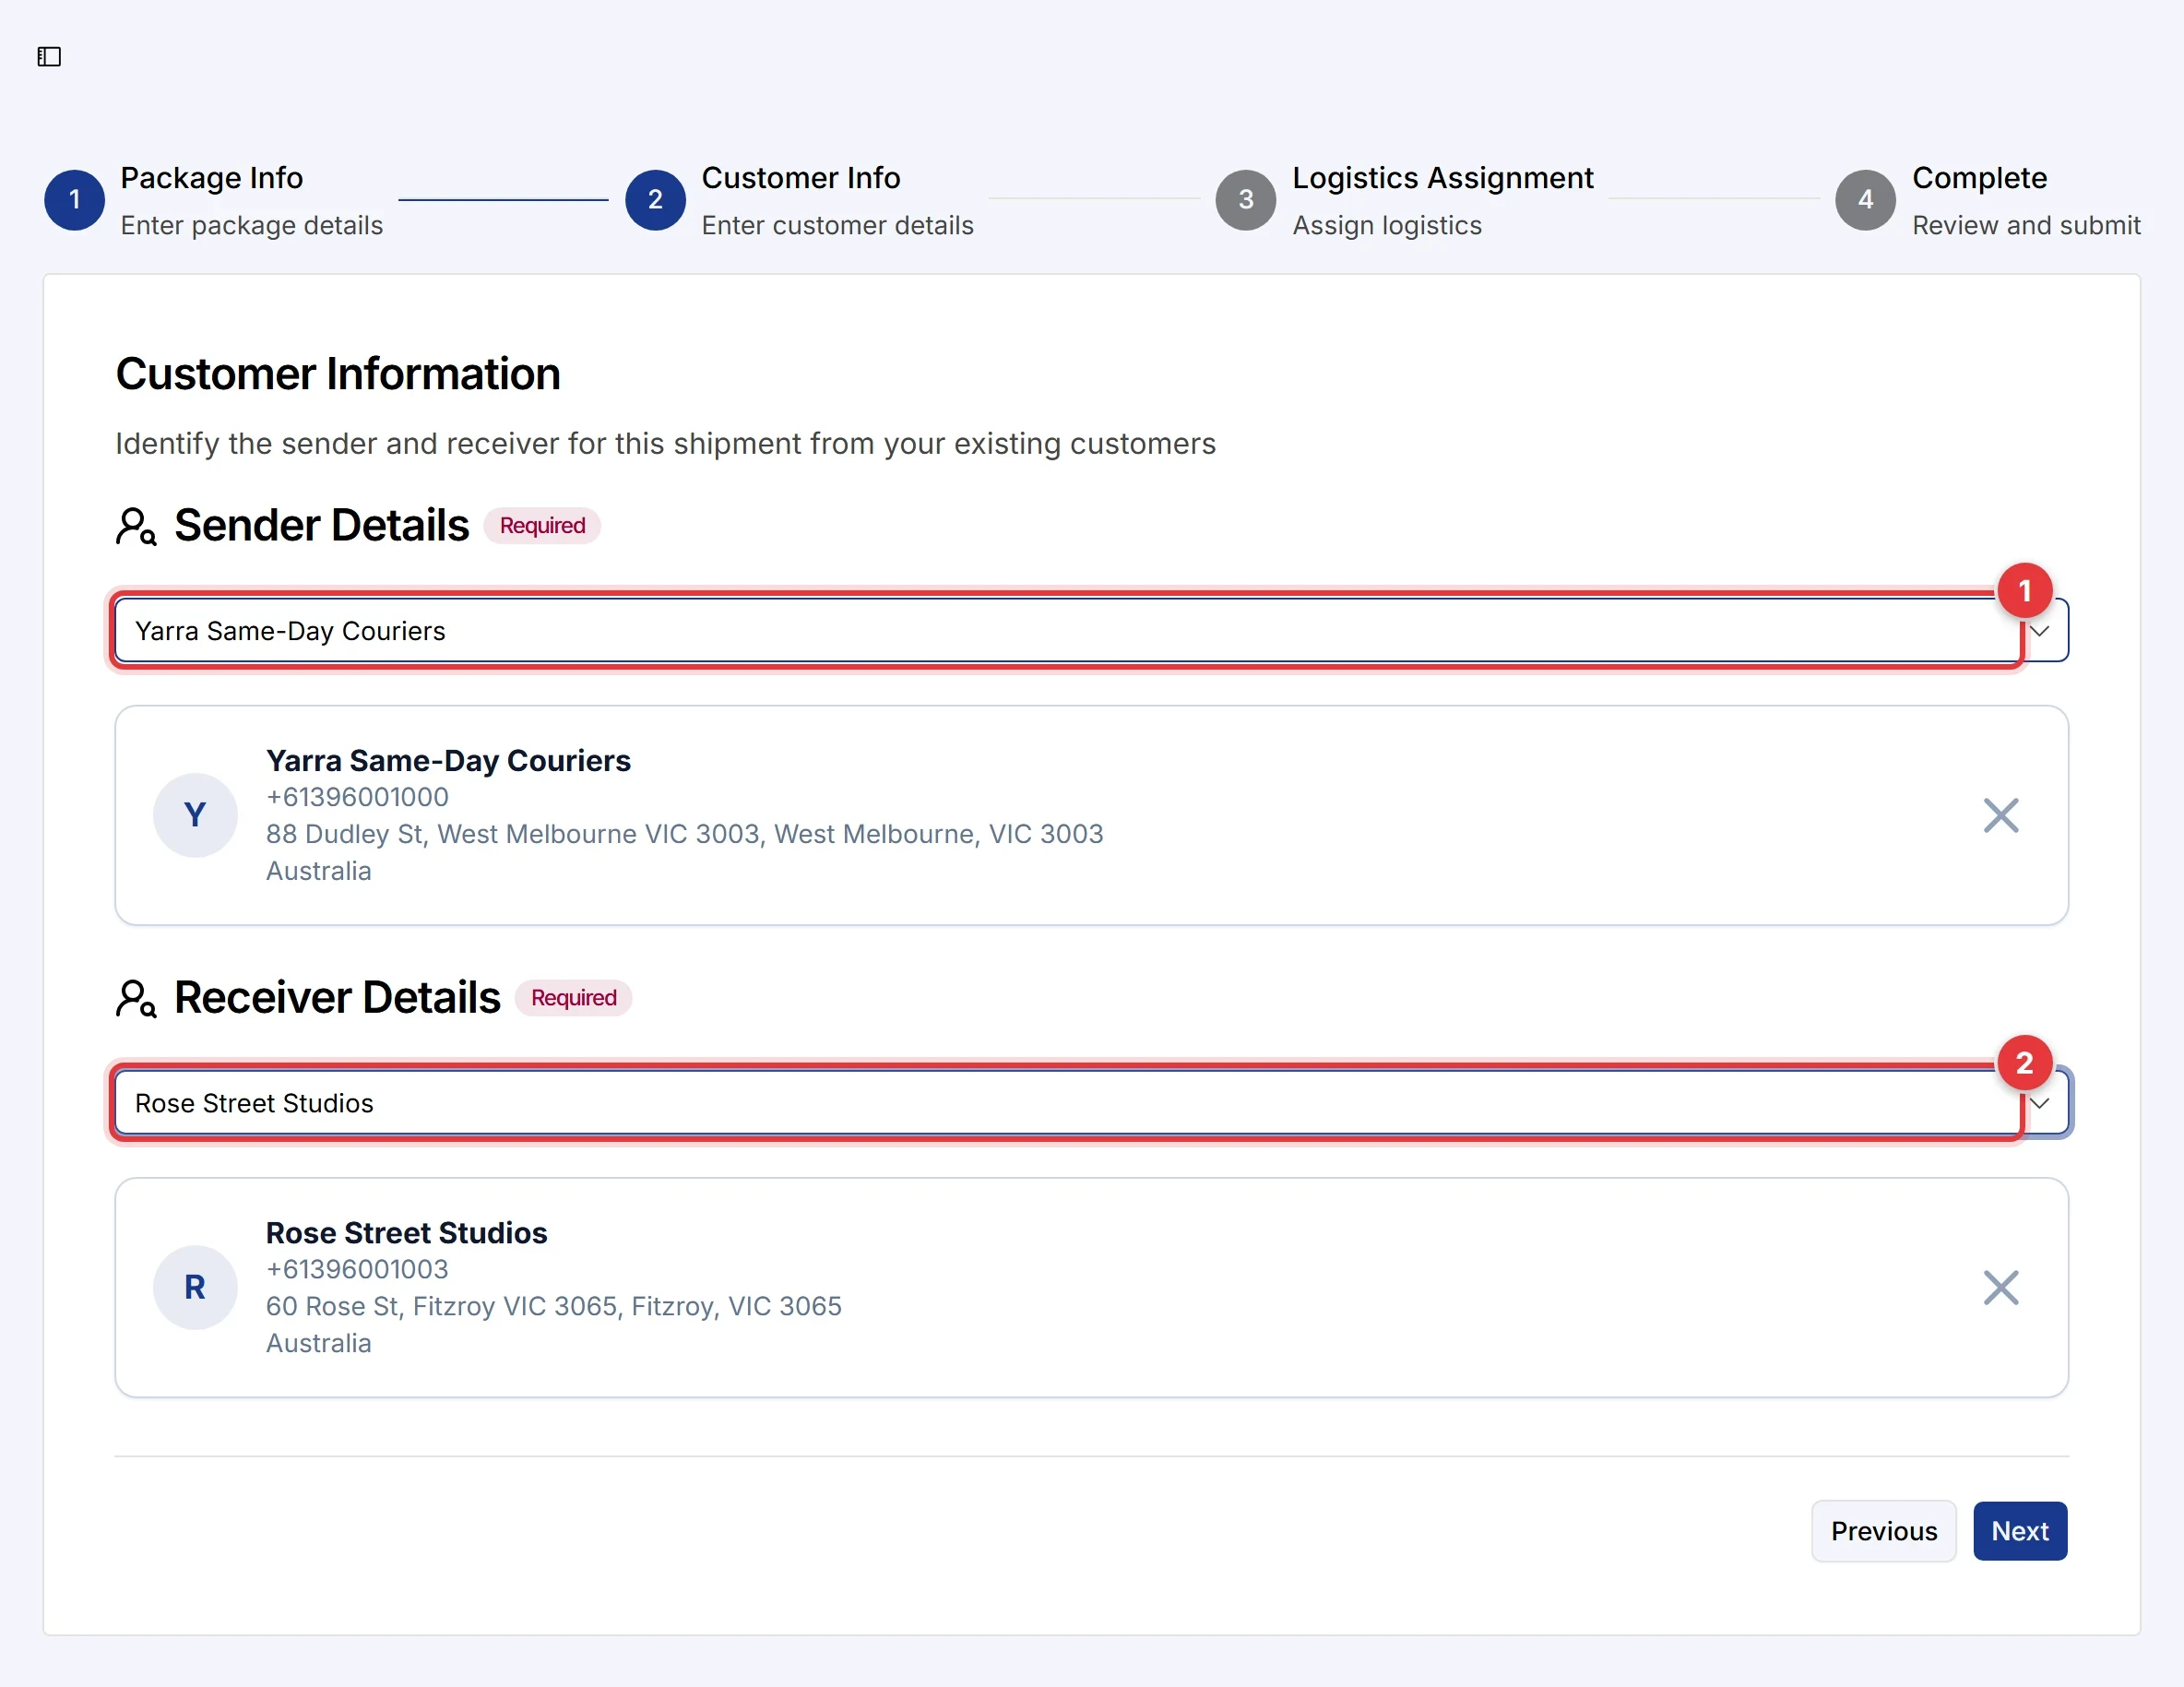Image resolution: width=2184 pixels, height=1687 pixels.
Task: Open step 4 Complete
Action: (x=1865, y=200)
